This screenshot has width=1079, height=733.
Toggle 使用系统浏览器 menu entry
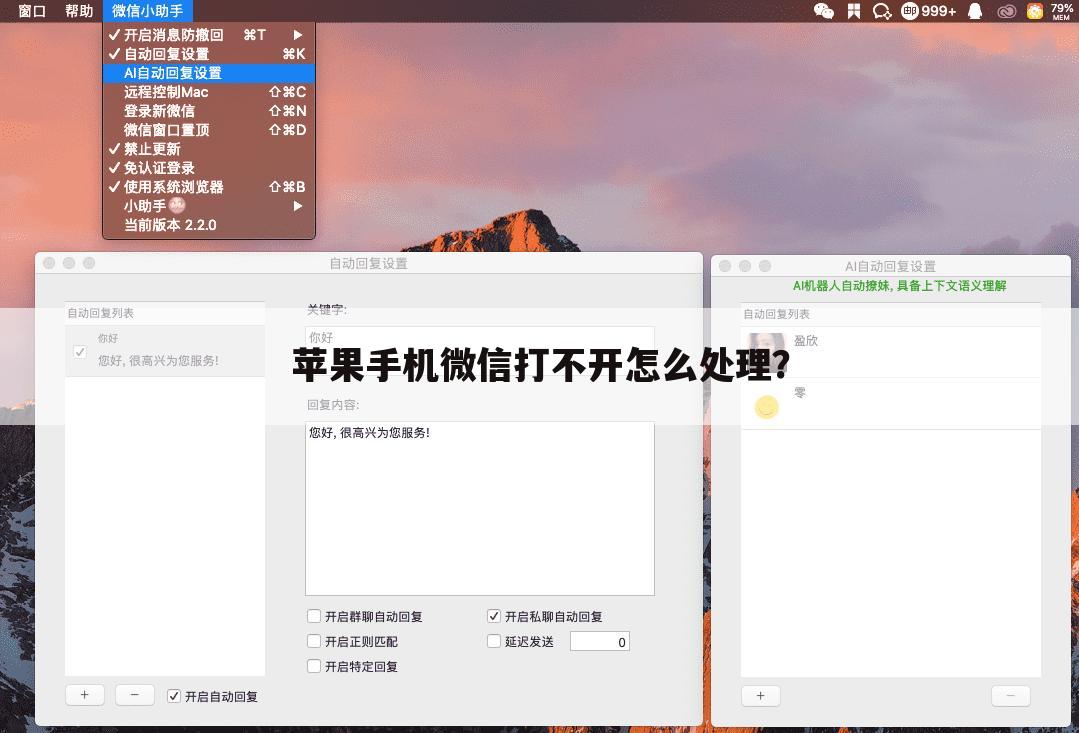tap(209, 187)
